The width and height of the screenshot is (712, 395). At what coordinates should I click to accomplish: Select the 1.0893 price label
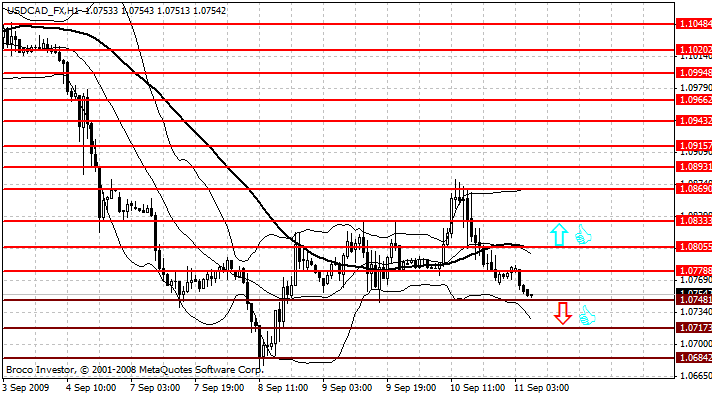click(x=694, y=167)
